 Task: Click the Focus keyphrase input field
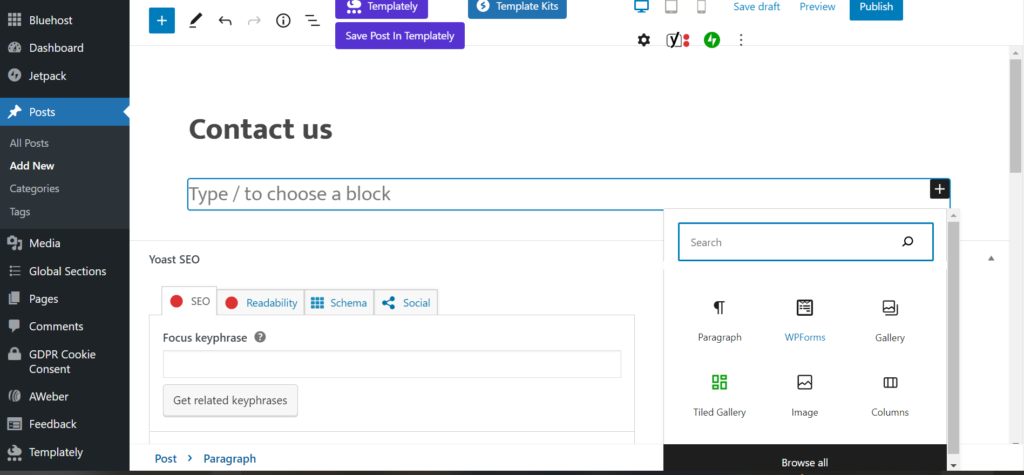tap(392, 364)
